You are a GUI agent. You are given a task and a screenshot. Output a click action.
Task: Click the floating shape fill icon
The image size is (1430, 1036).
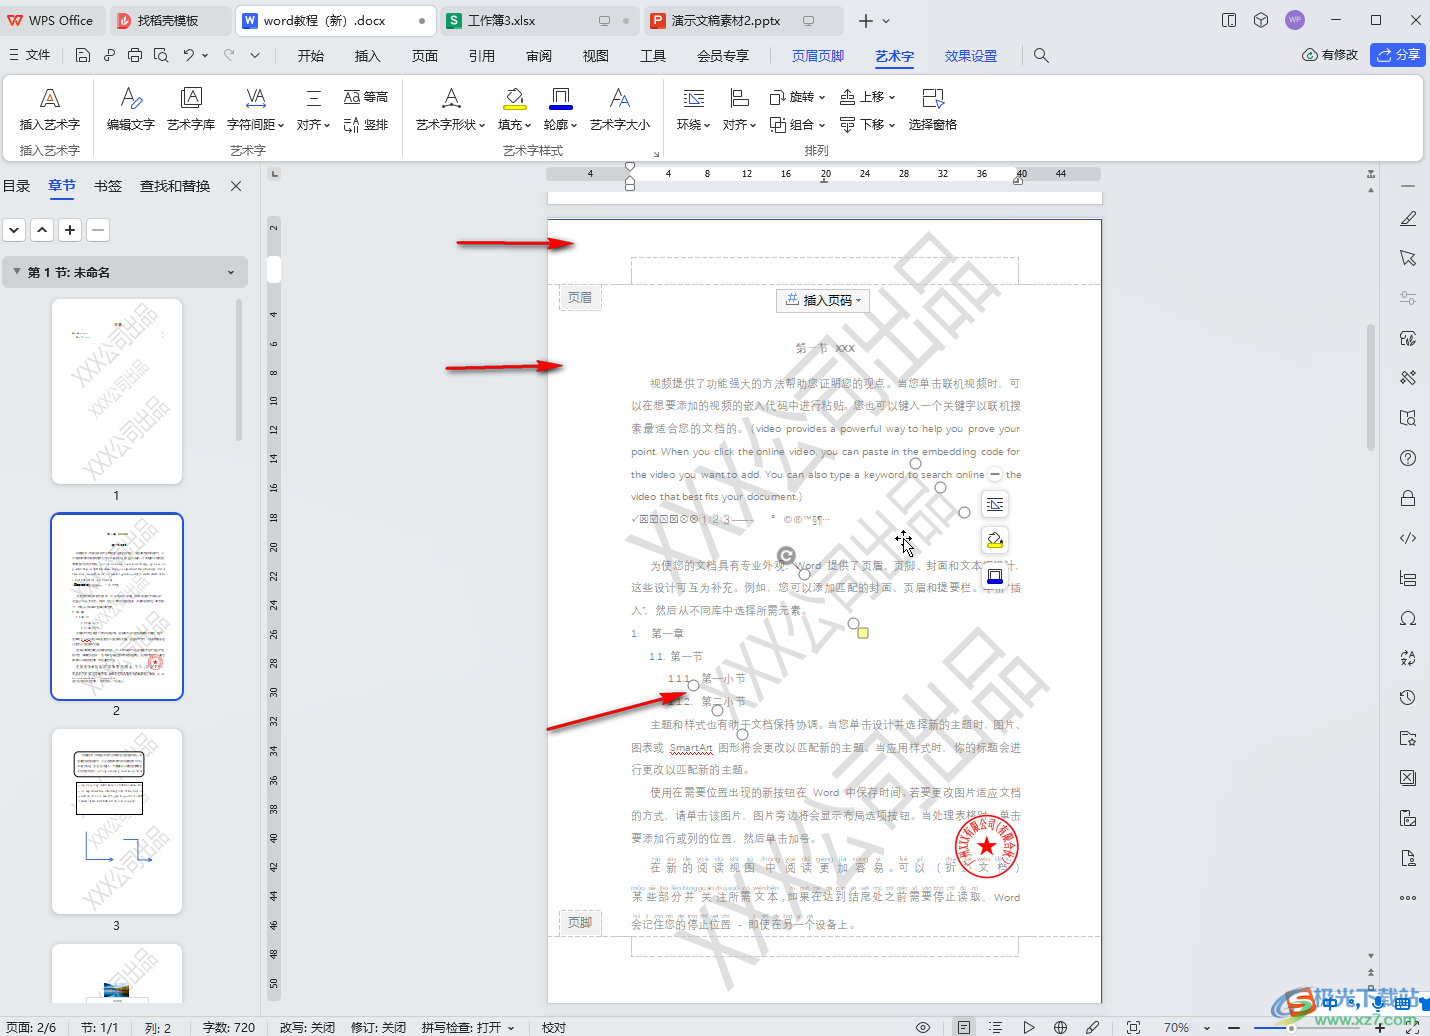tap(994, 540)
